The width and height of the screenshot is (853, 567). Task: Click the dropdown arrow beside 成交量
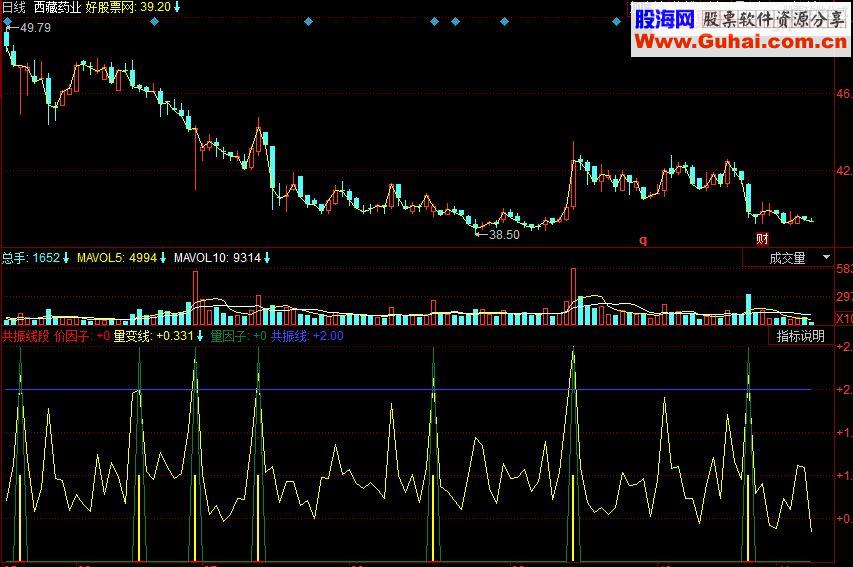click(x=826, y=257)
